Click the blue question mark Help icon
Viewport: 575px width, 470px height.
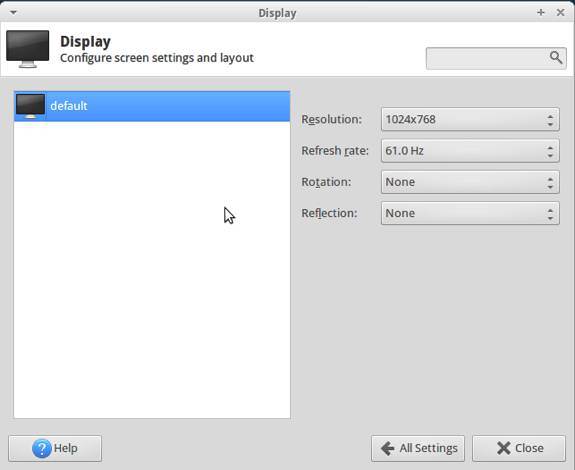coord(42,448)
